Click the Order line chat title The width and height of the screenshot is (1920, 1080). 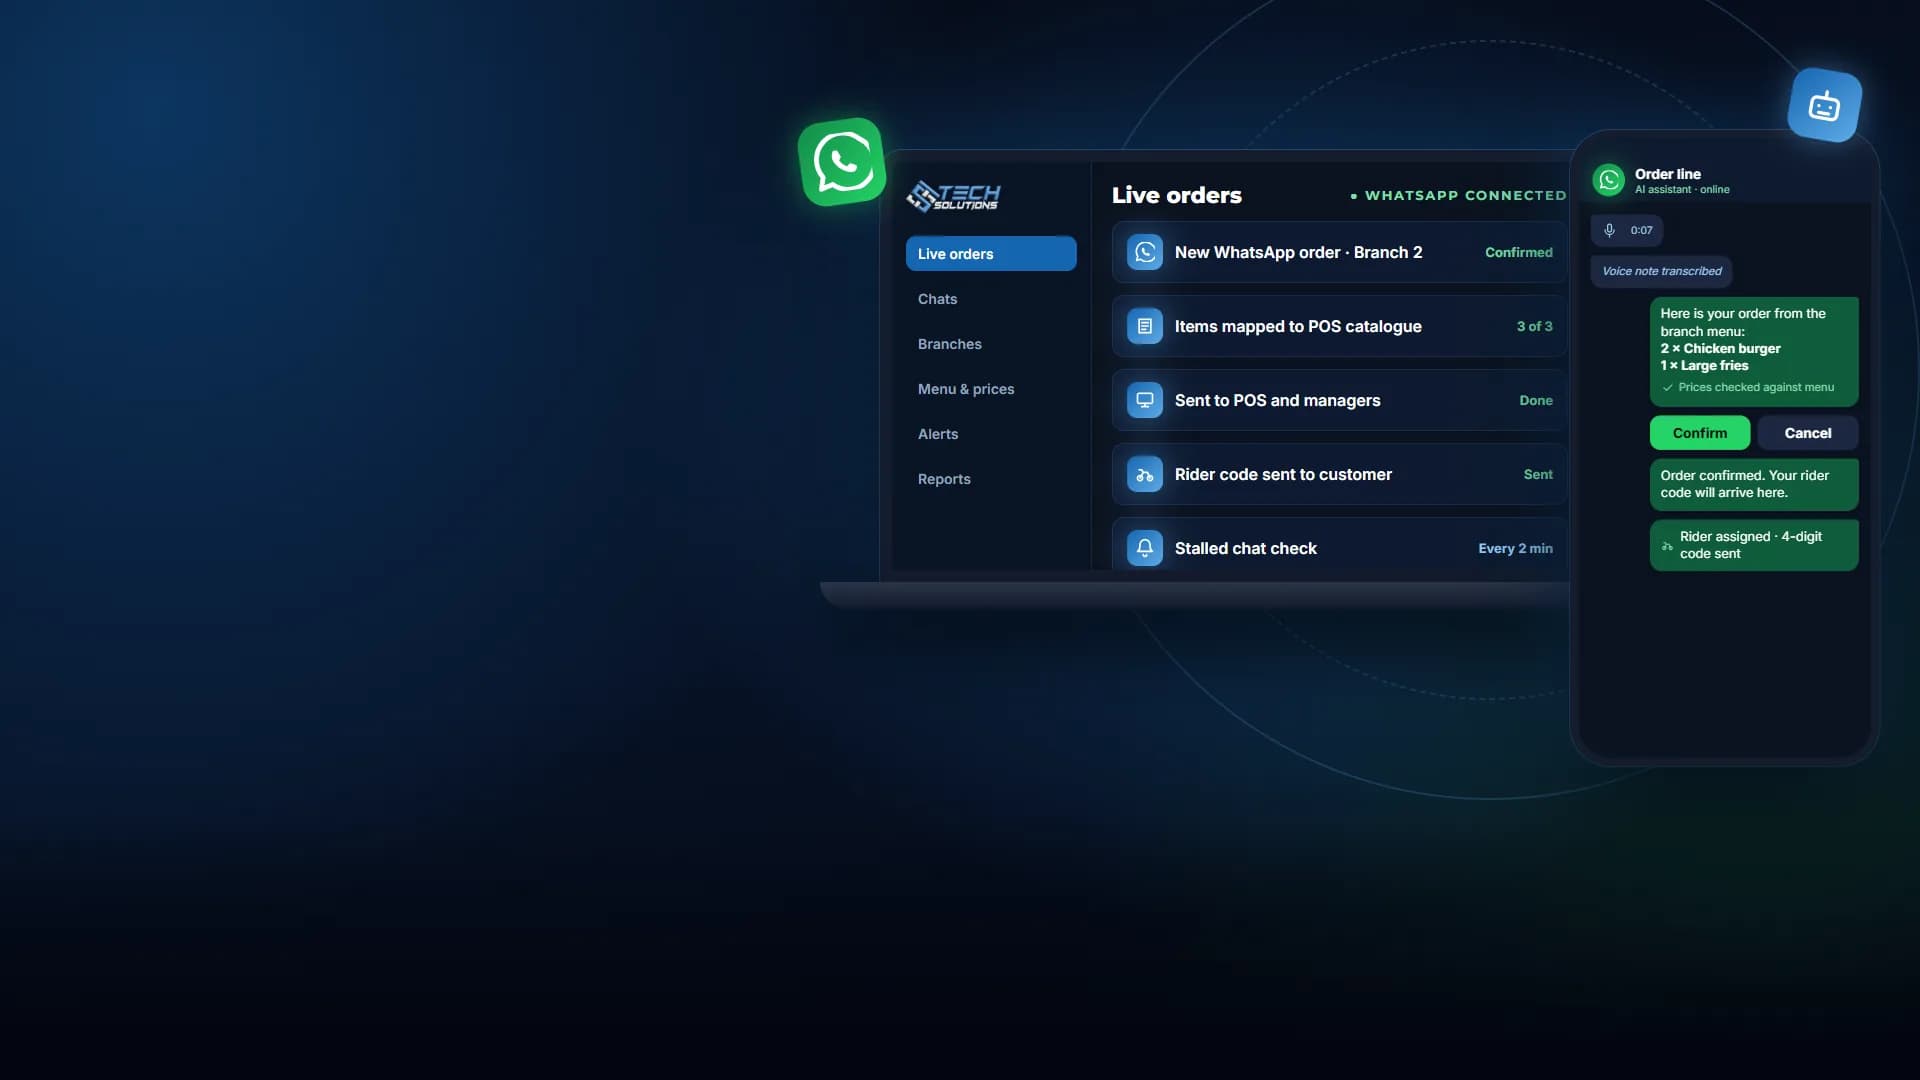1667,174
